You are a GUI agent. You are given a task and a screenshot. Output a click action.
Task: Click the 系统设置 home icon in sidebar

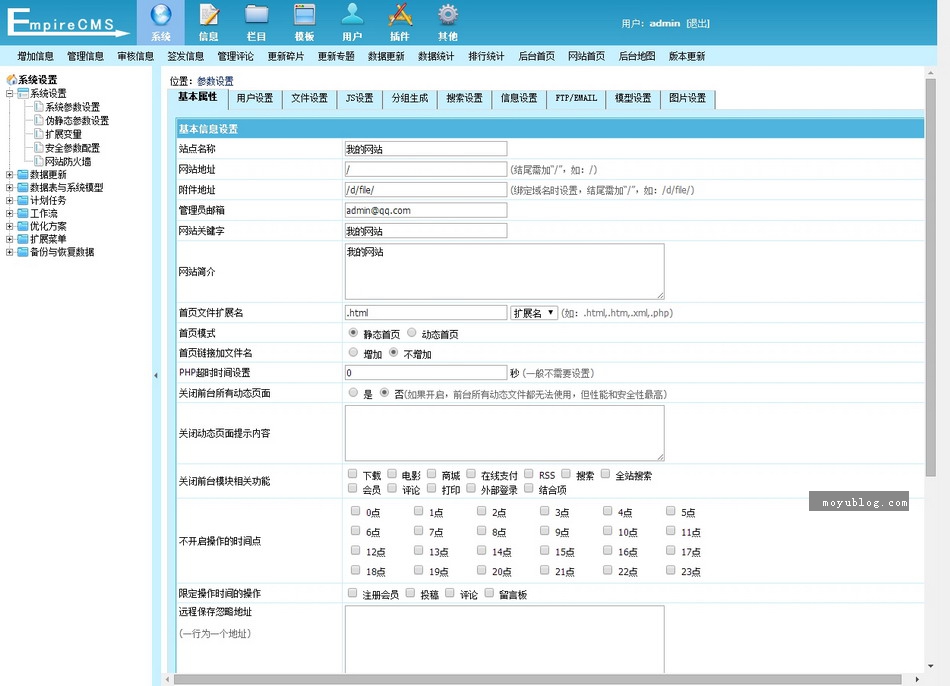click(11, 79)
